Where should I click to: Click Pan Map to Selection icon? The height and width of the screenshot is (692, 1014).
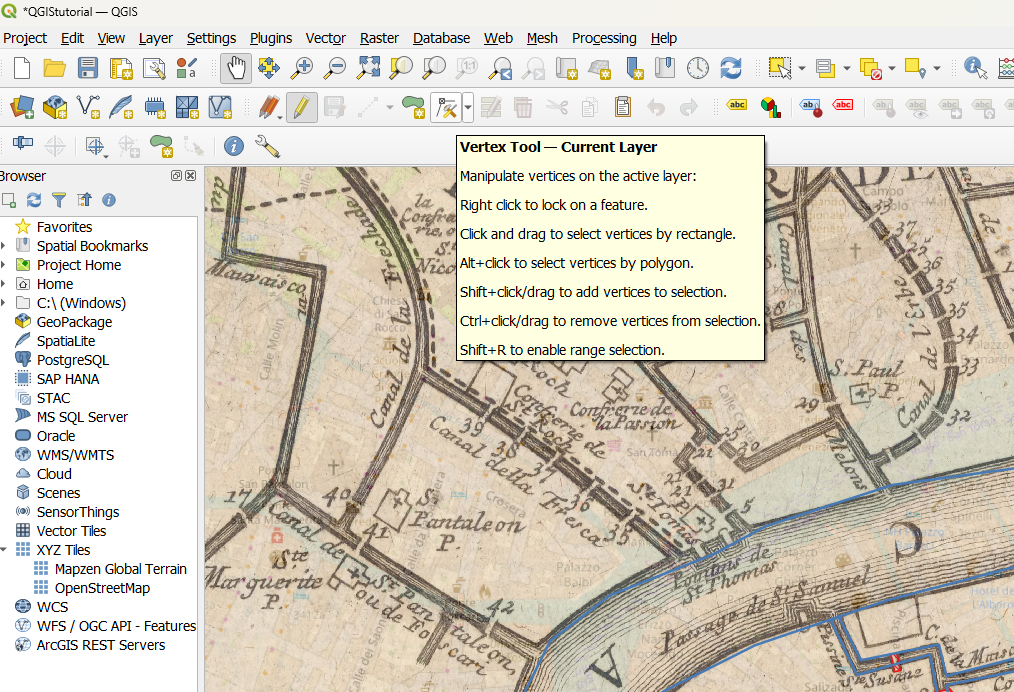click(269, 68)
